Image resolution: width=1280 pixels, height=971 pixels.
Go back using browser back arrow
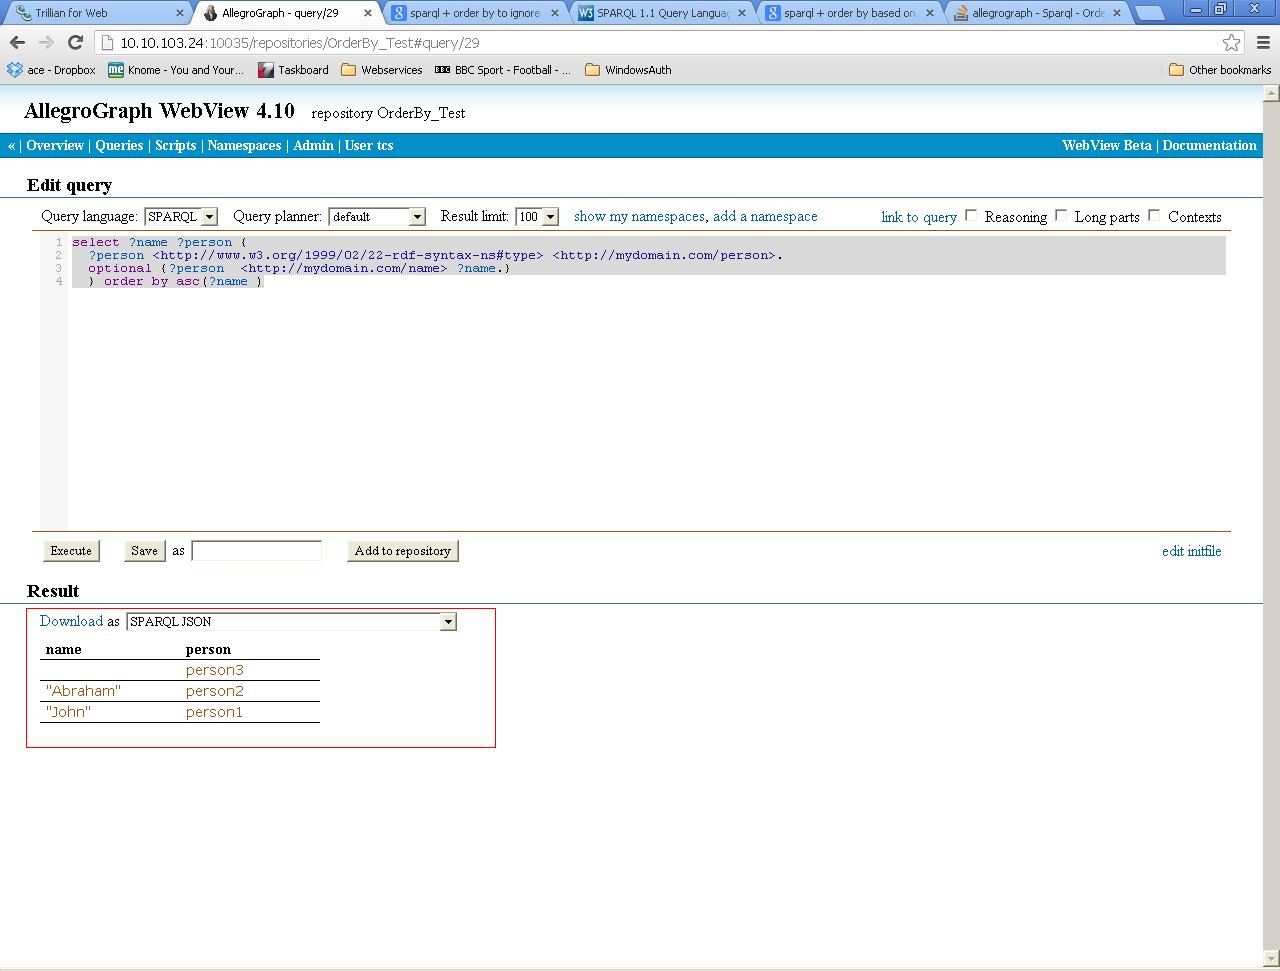point(17,42)
